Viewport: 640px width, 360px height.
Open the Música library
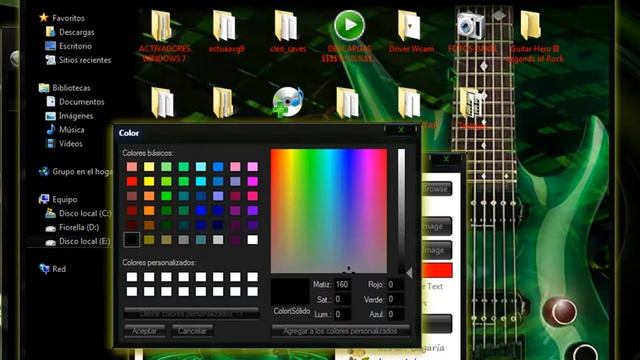tap(65, 130)
